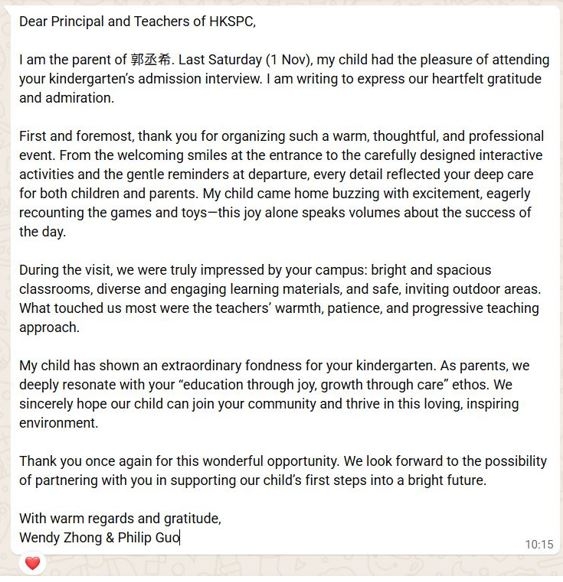This screenshot has height=582, width=563.
Task: Click the word 'HKSPC' in the greeting
Action: point(232,22)
